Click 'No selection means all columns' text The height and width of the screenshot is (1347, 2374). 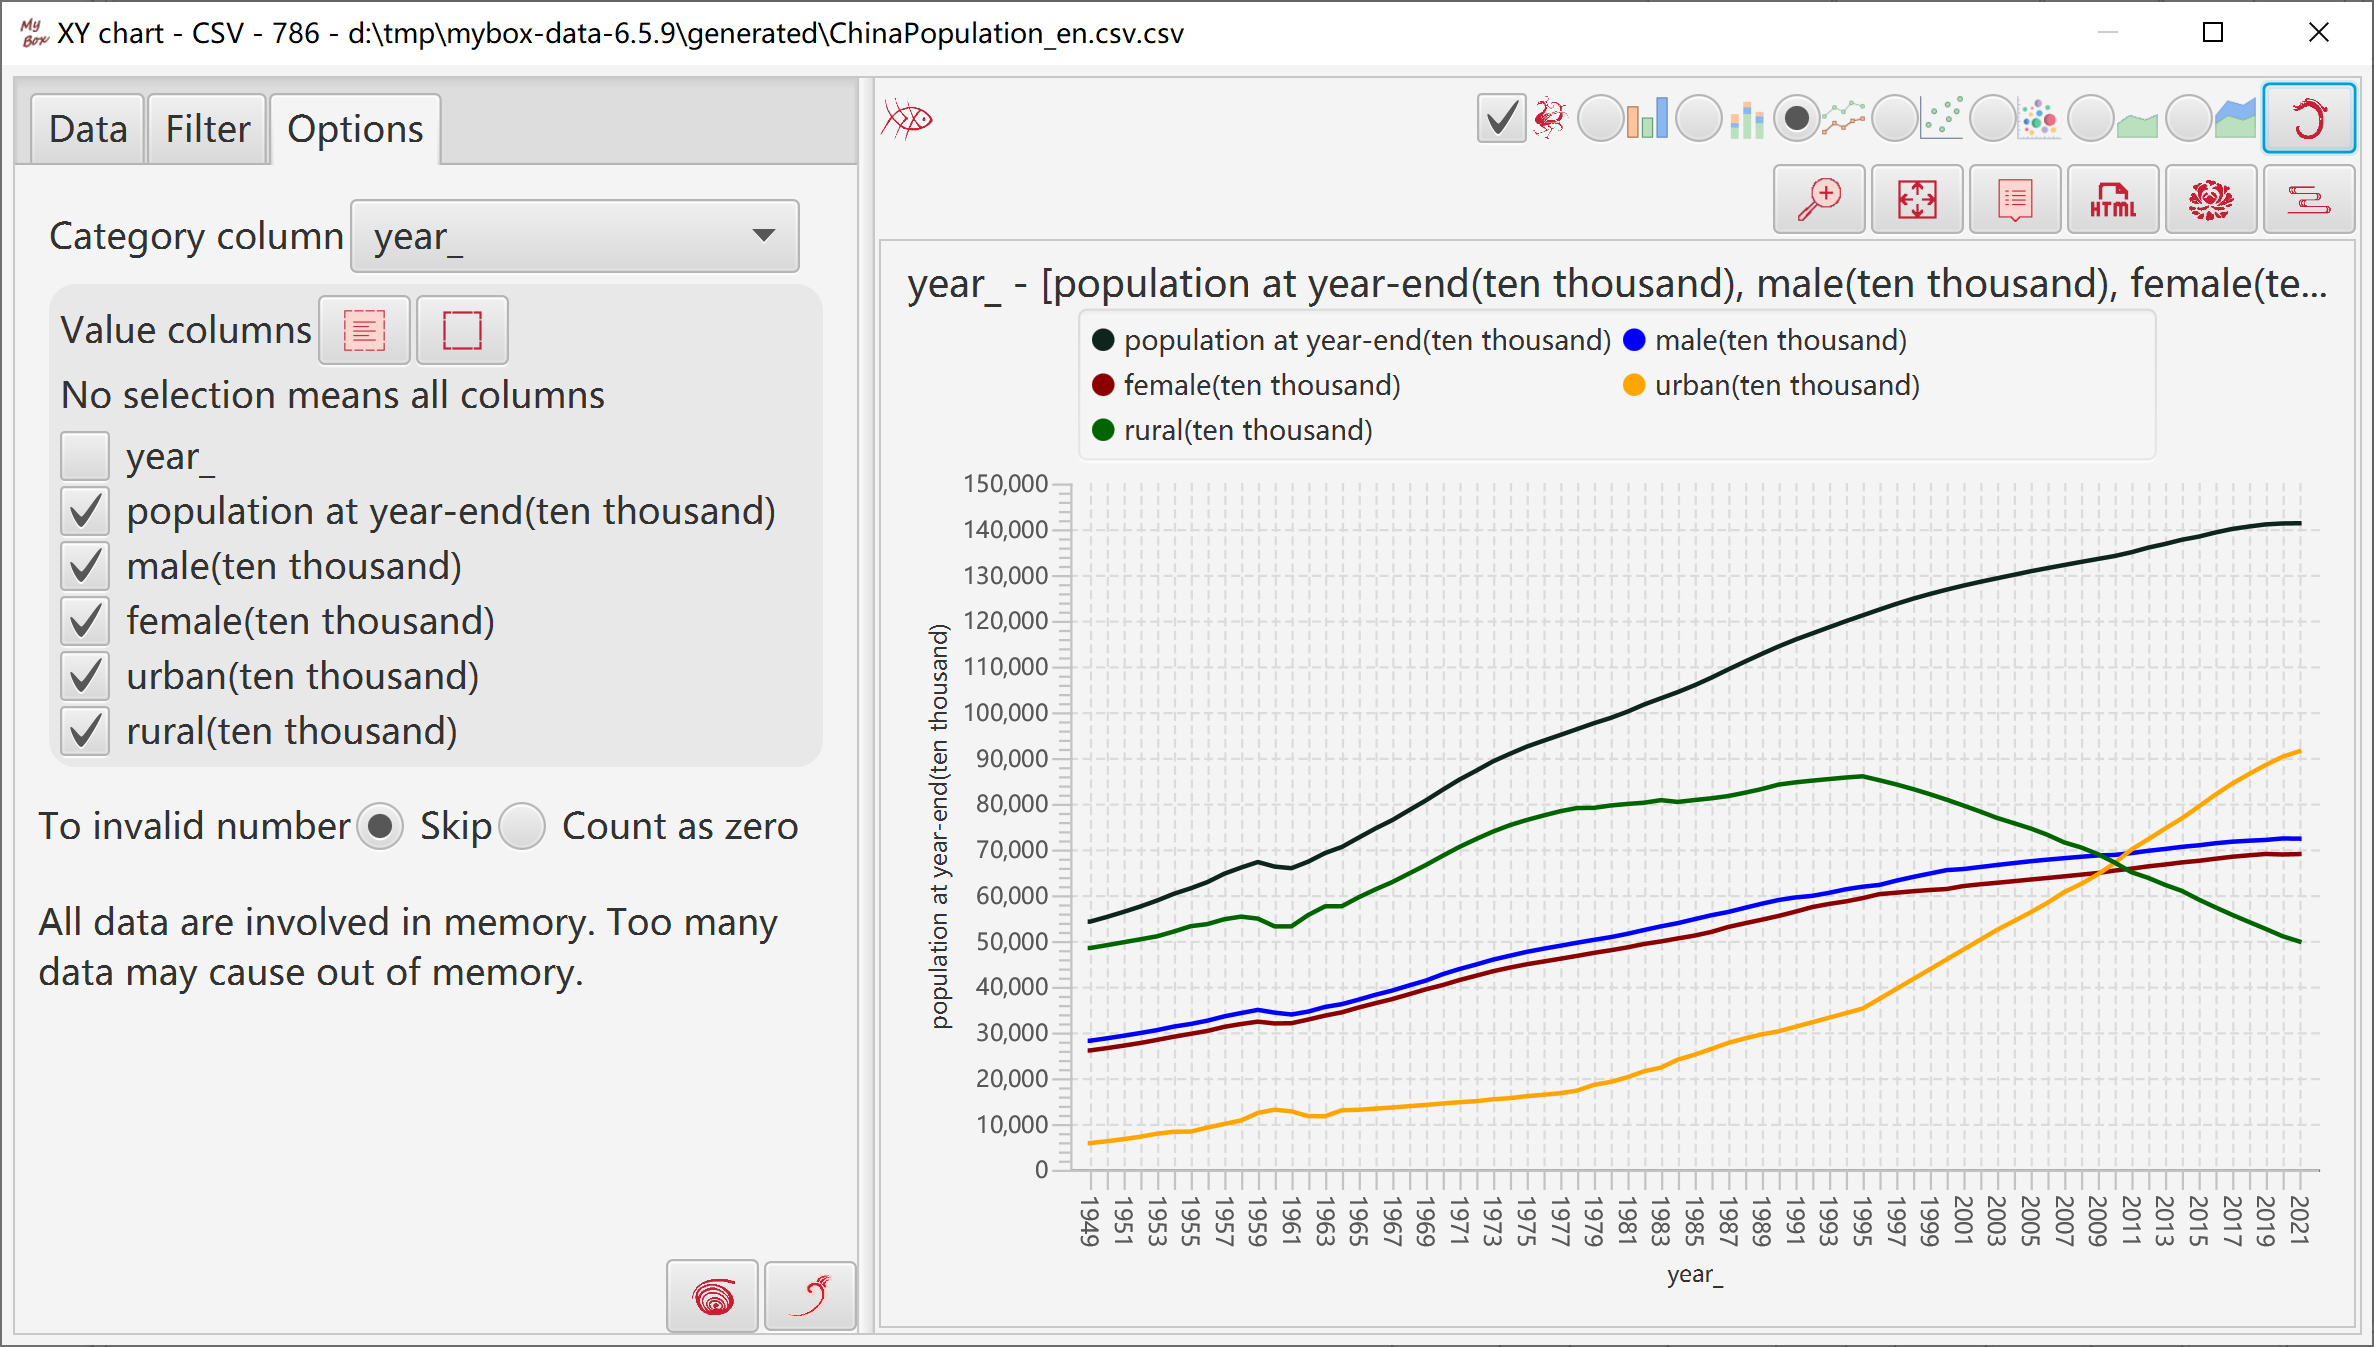(333, 395)
